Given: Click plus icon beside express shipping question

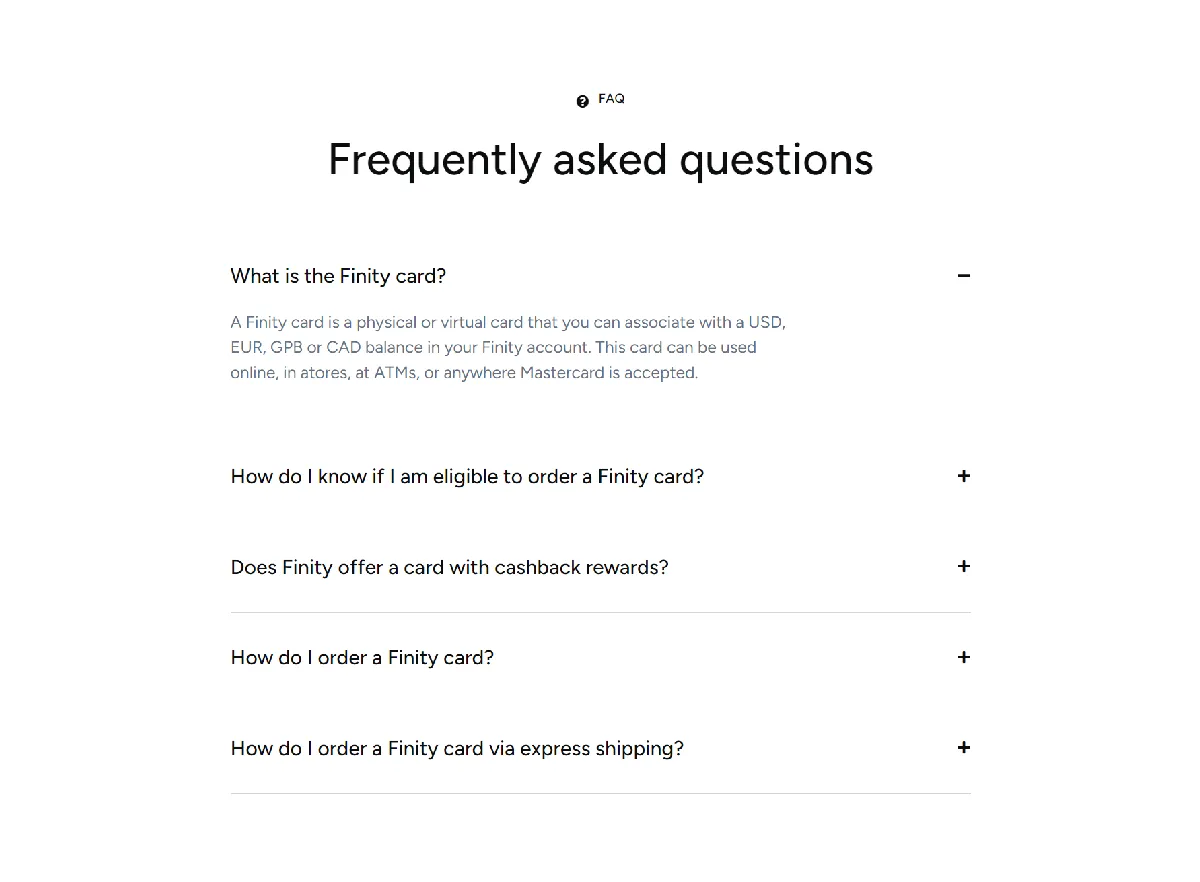Looking at the screenshot, I should (x=964, y=747).
